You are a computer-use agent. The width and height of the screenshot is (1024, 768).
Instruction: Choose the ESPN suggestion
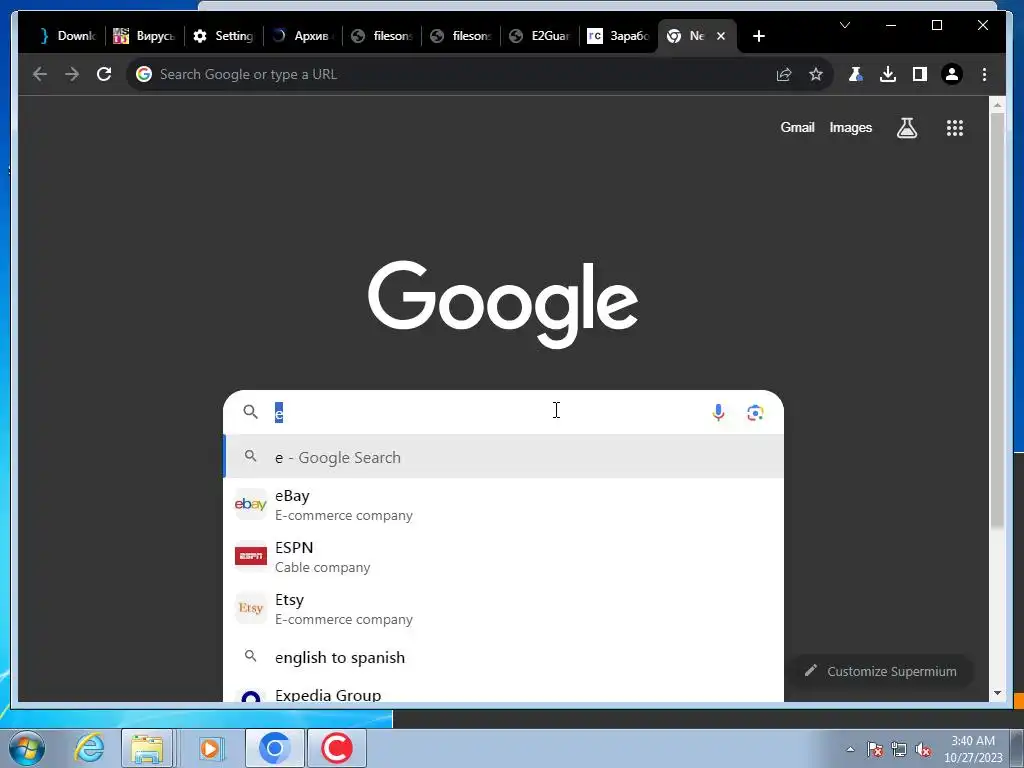click(503, 556)
